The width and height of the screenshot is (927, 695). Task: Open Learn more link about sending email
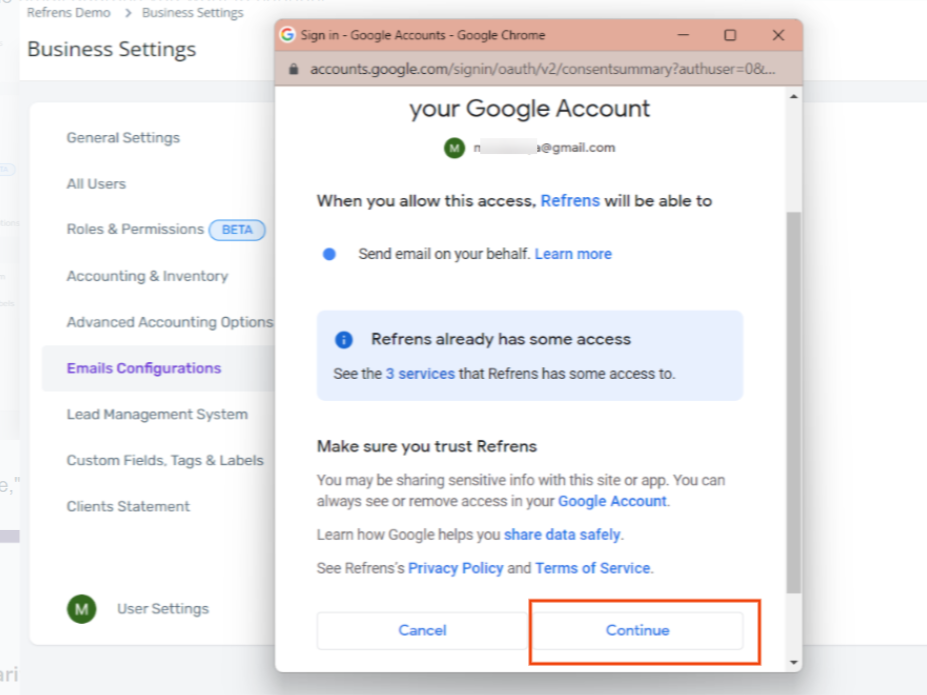573,254
